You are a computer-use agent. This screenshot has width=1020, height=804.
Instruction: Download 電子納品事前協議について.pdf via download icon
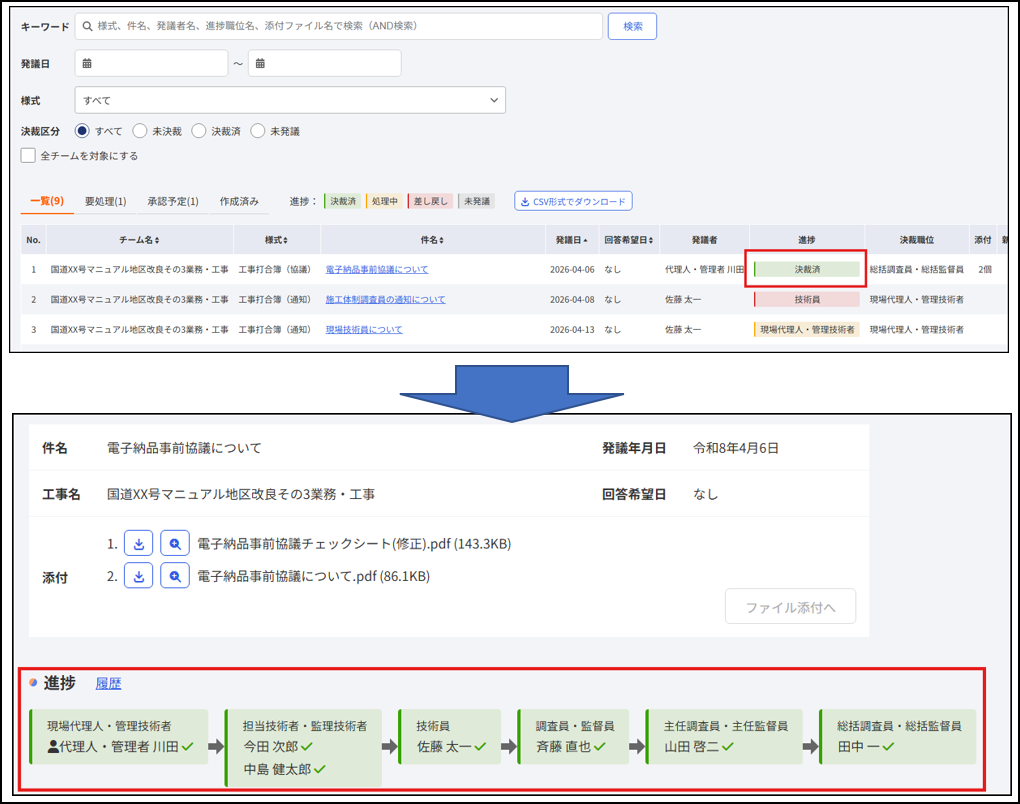[x=139, y=576]
